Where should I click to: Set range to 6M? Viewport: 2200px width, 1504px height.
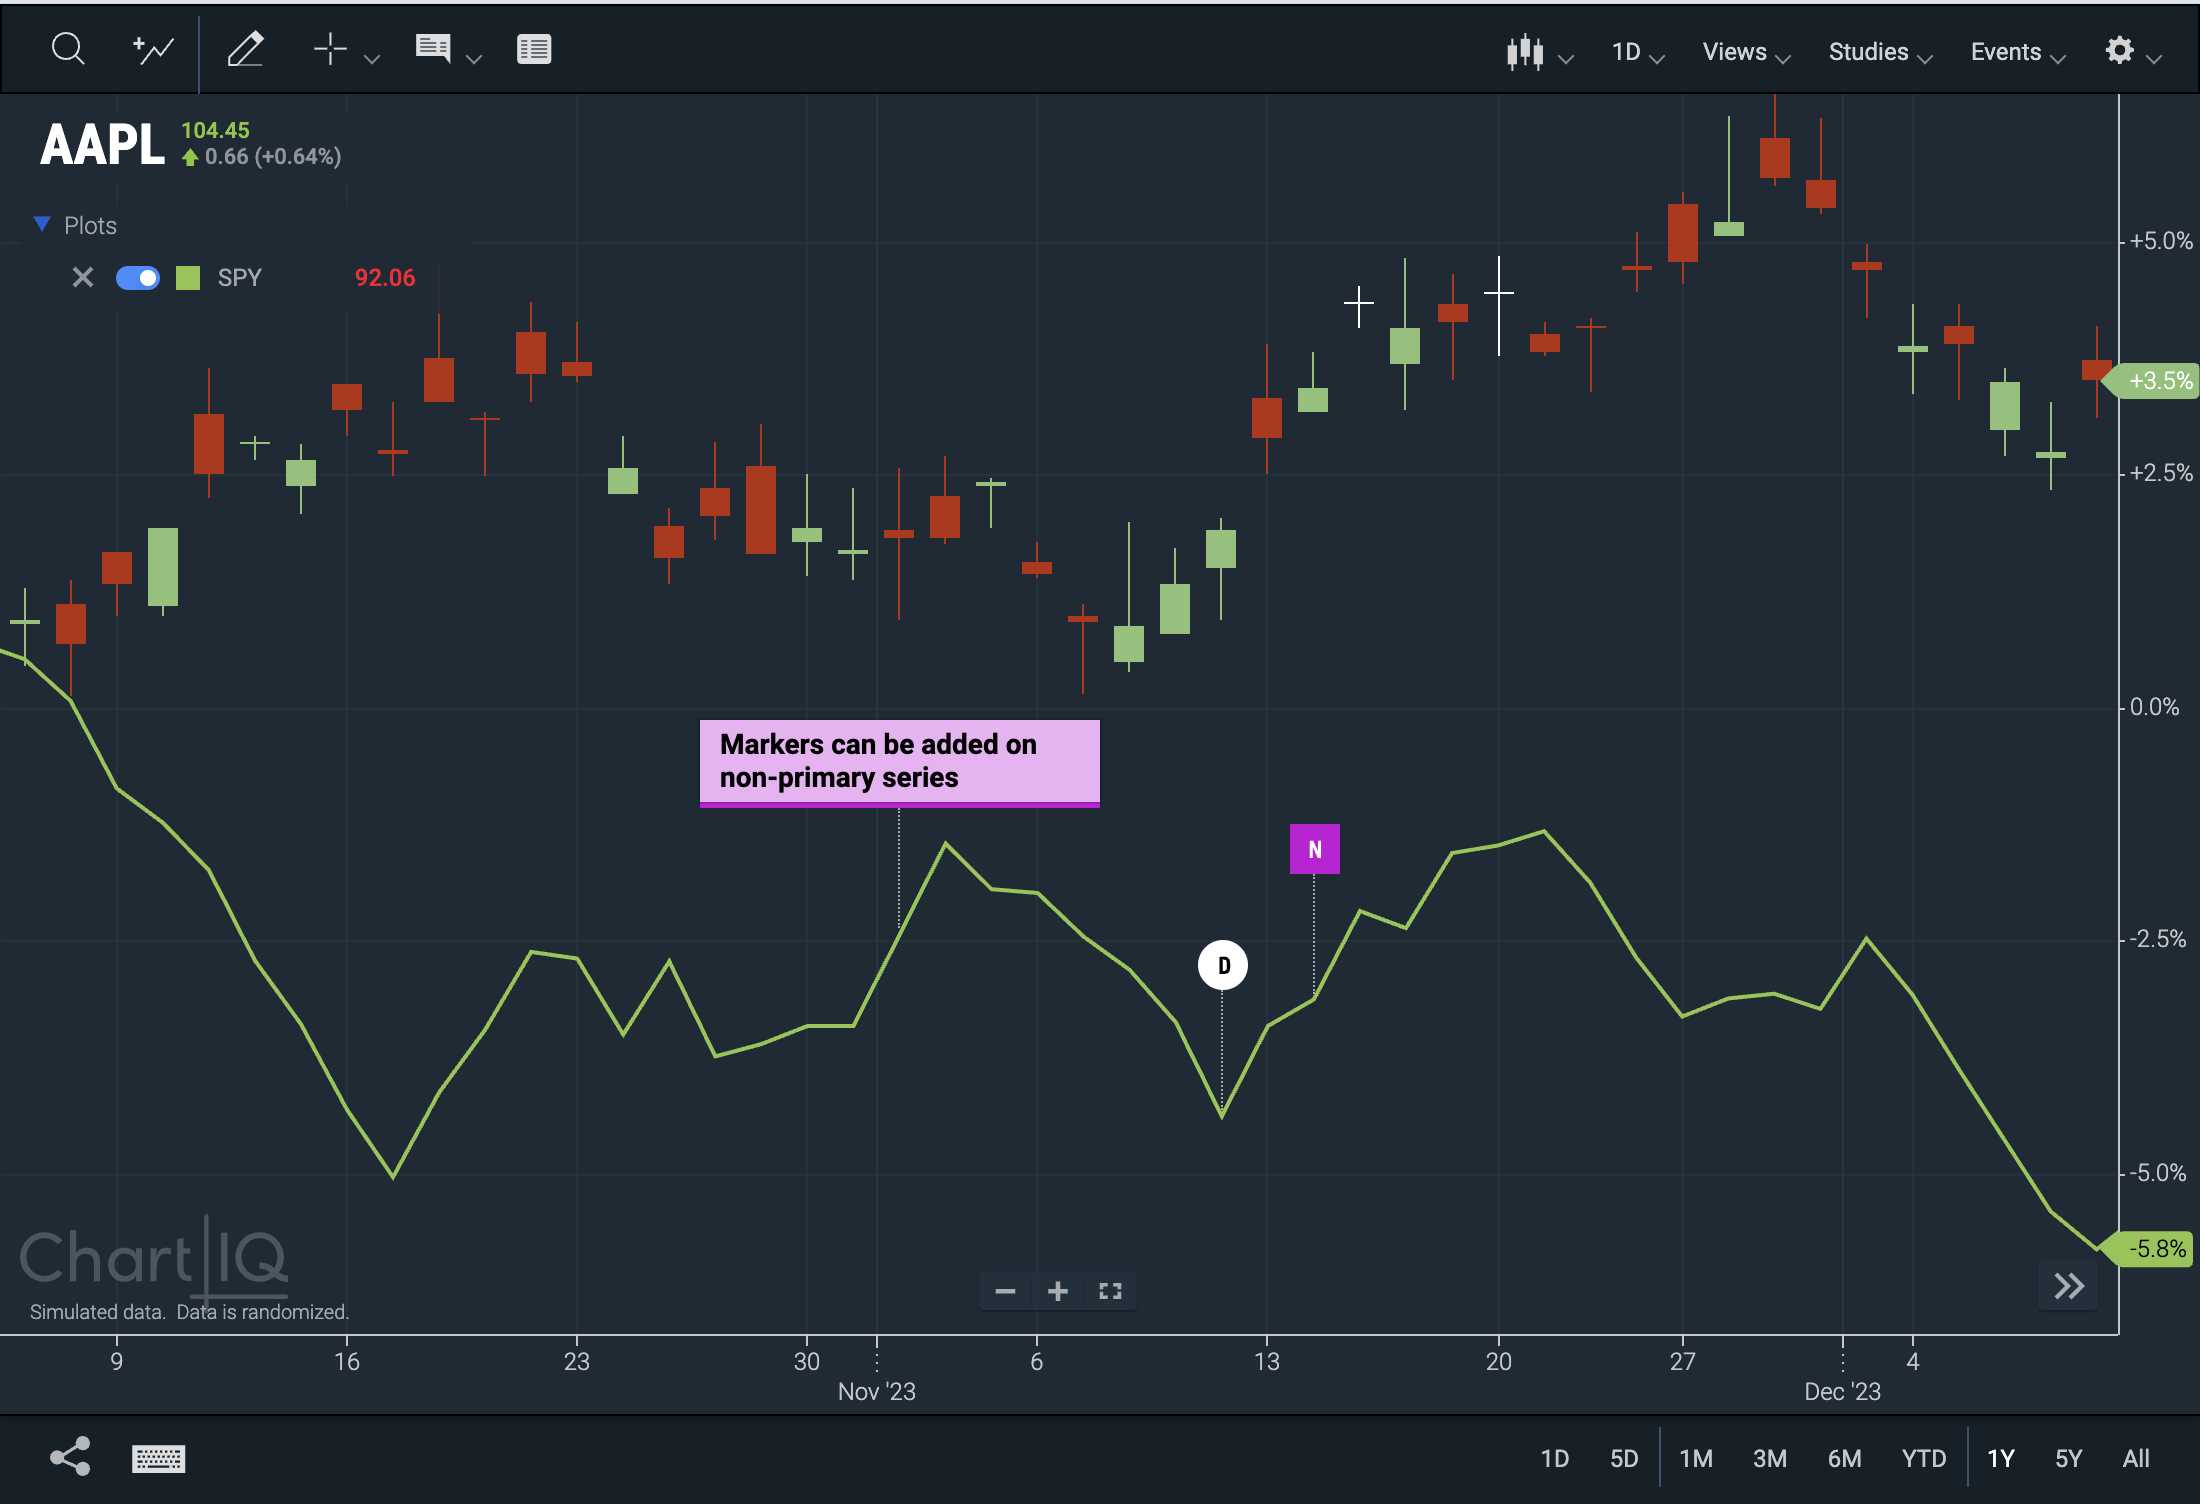click(x=1845, y=1458)
